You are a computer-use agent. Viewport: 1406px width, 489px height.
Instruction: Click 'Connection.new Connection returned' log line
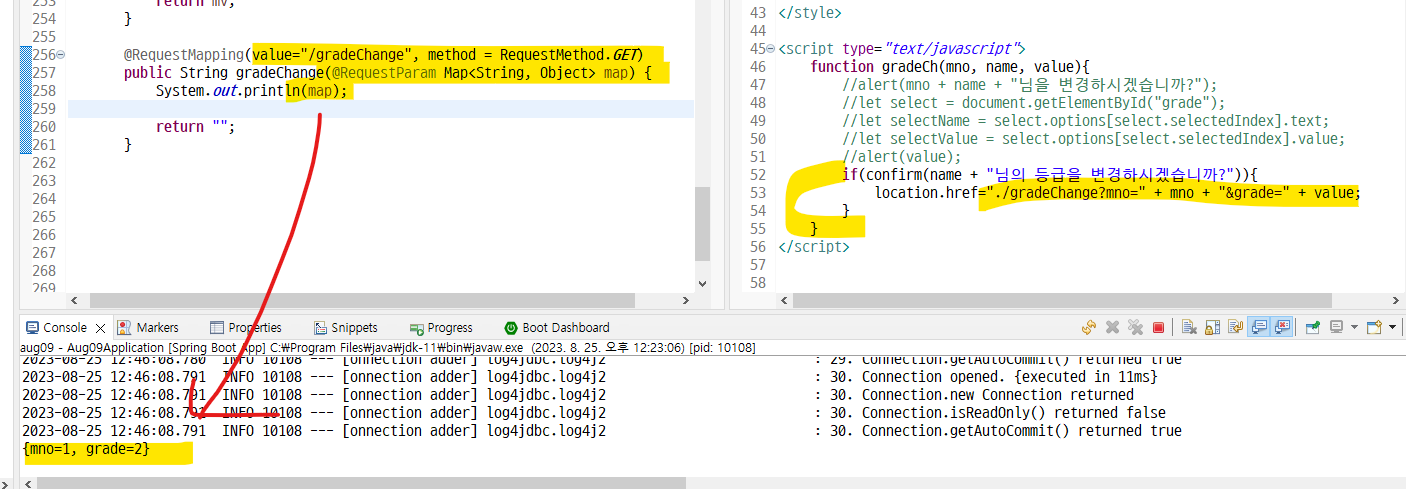pyautogui.click(x=998, y=395)
